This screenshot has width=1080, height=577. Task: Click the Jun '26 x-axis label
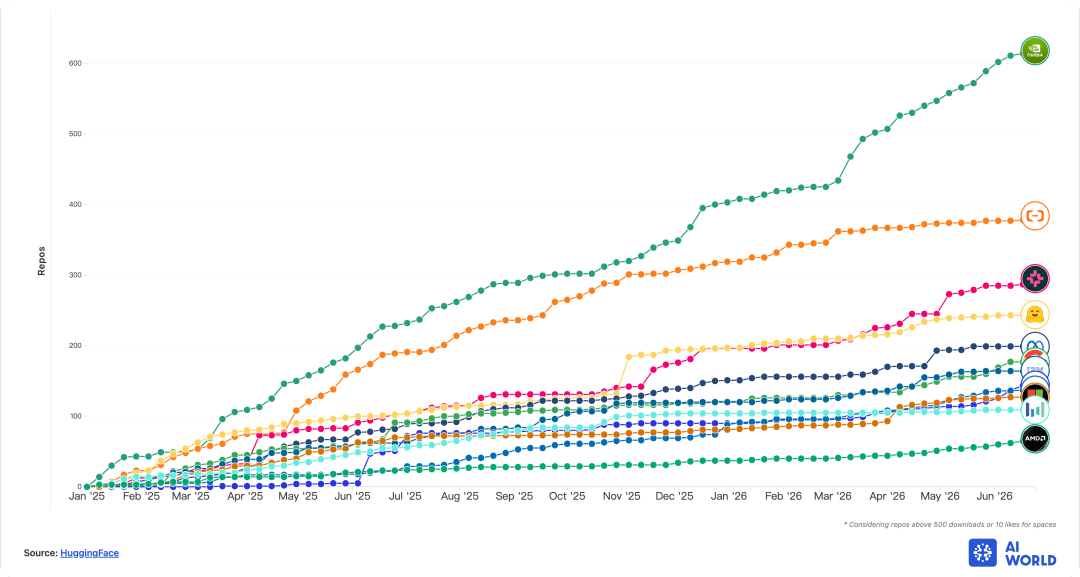coord(995,496)
